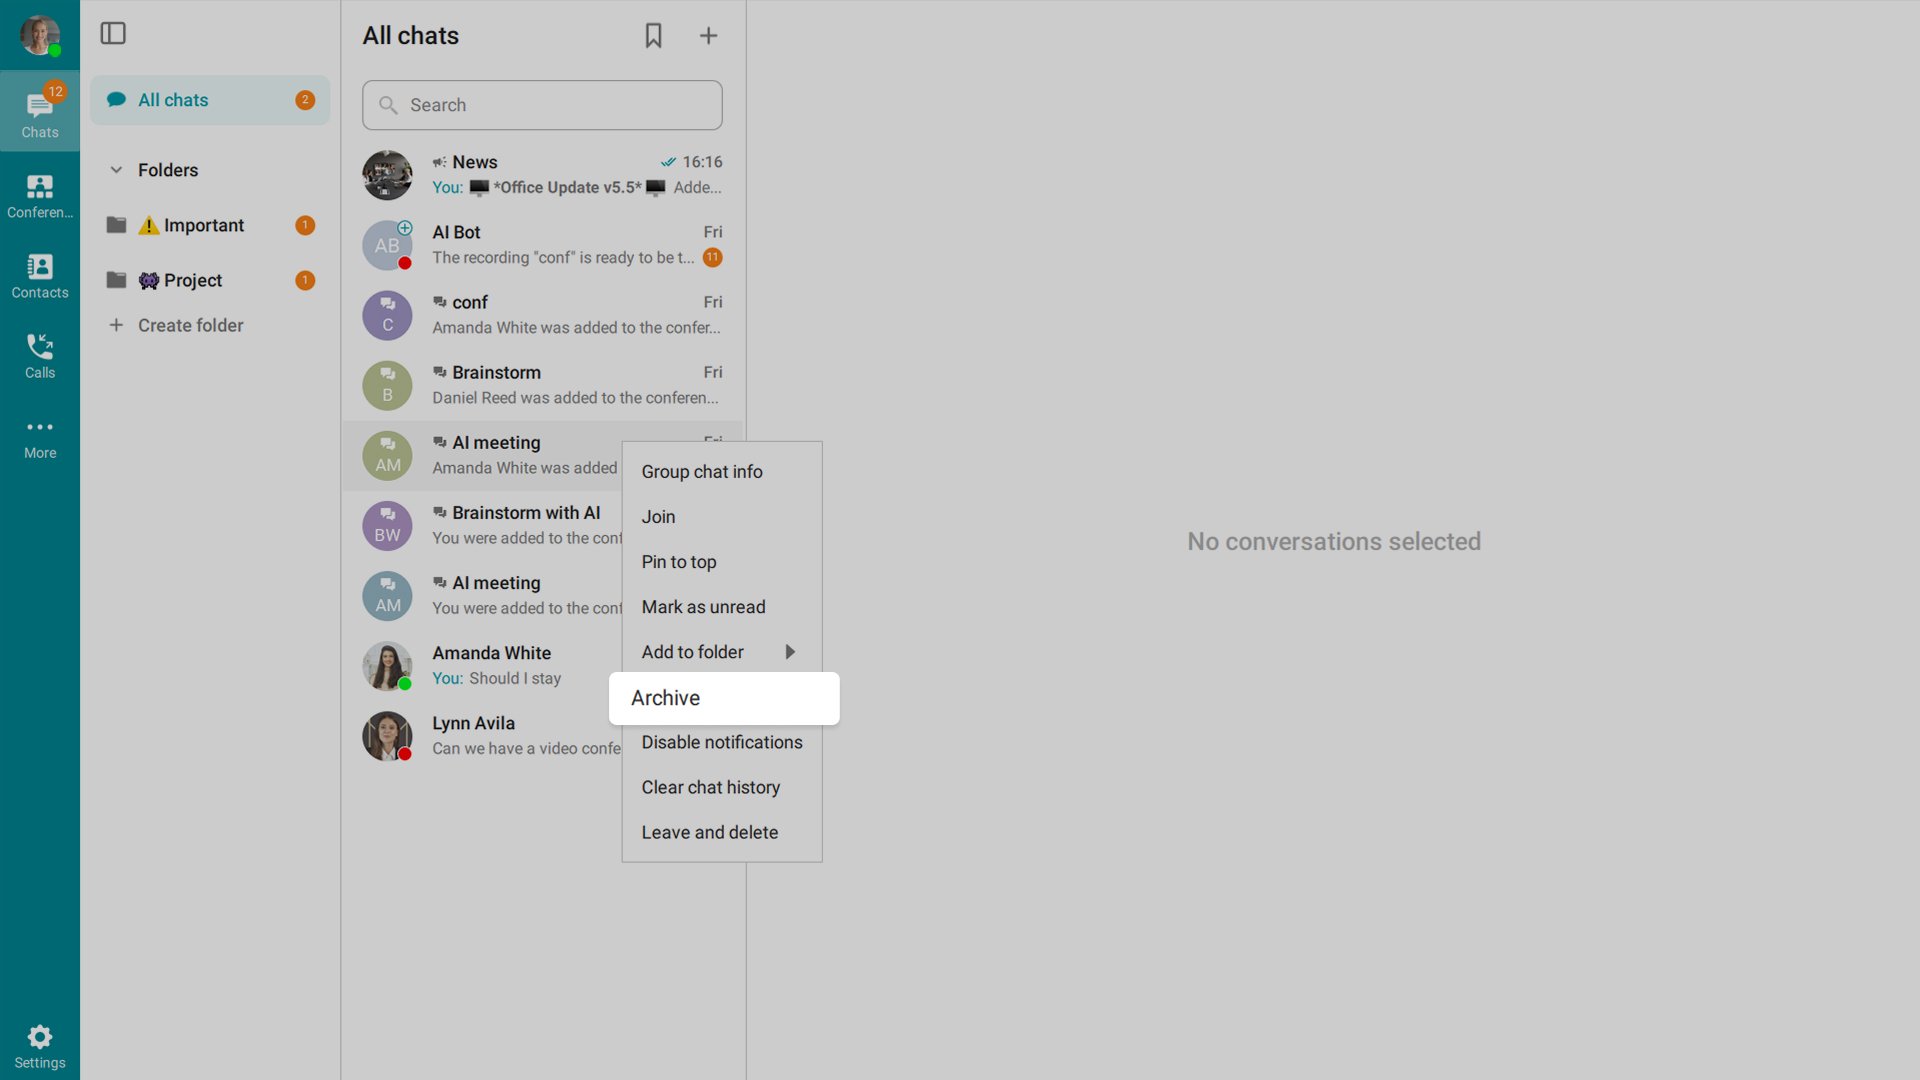This screenshot has width=1920, height=1080.
Task: Choose Pin to top menu option
Action: 679,562
